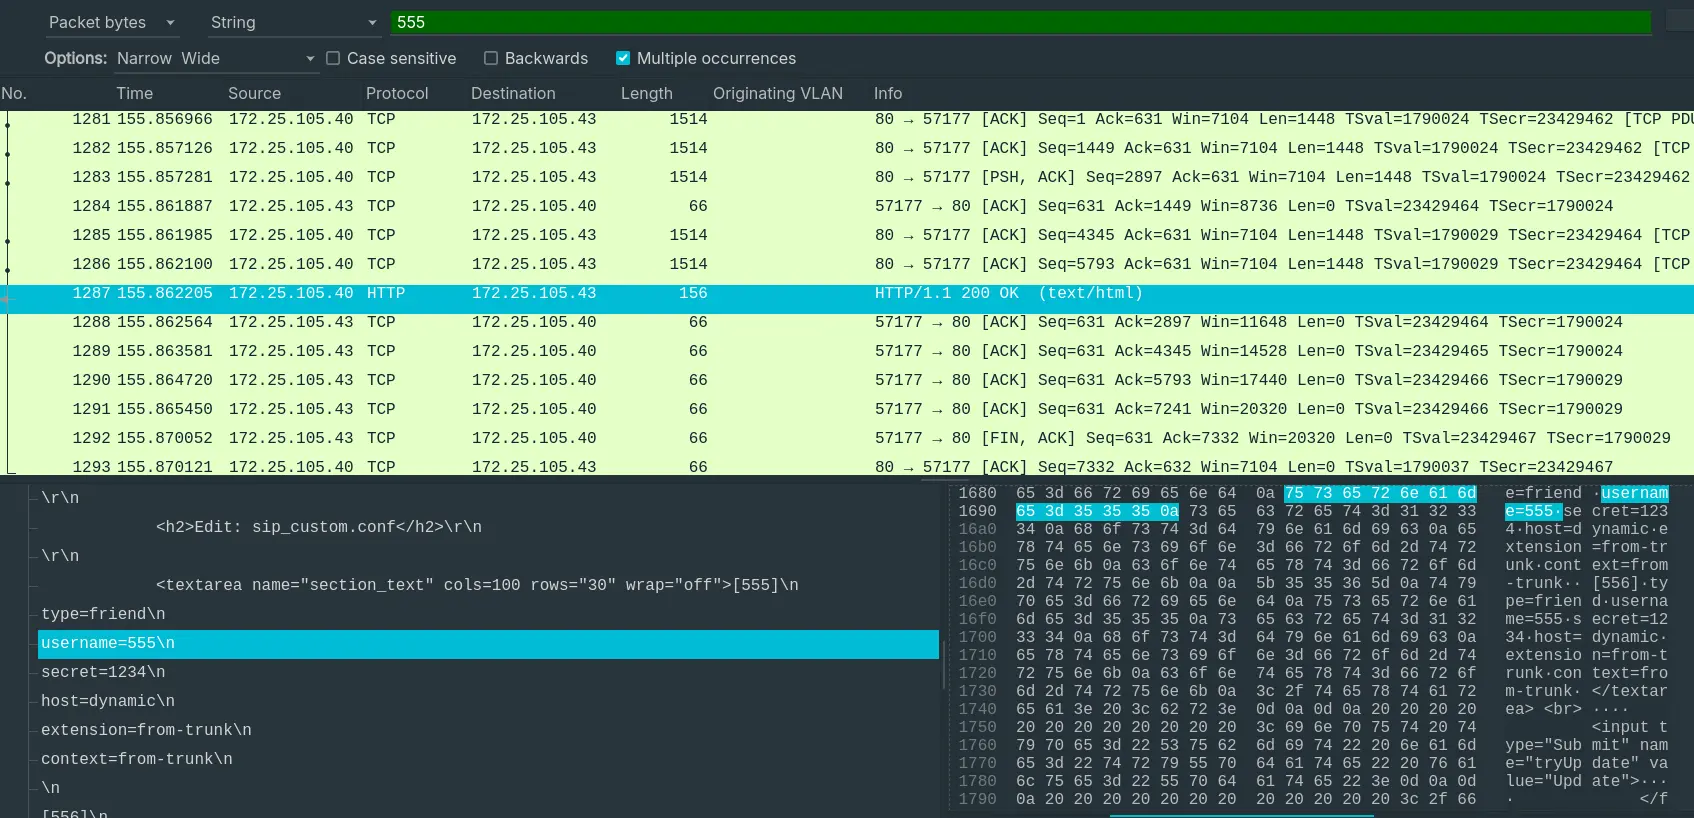
Task: Sort by the Originating VLAN column
Action: (x=777, y=93)
